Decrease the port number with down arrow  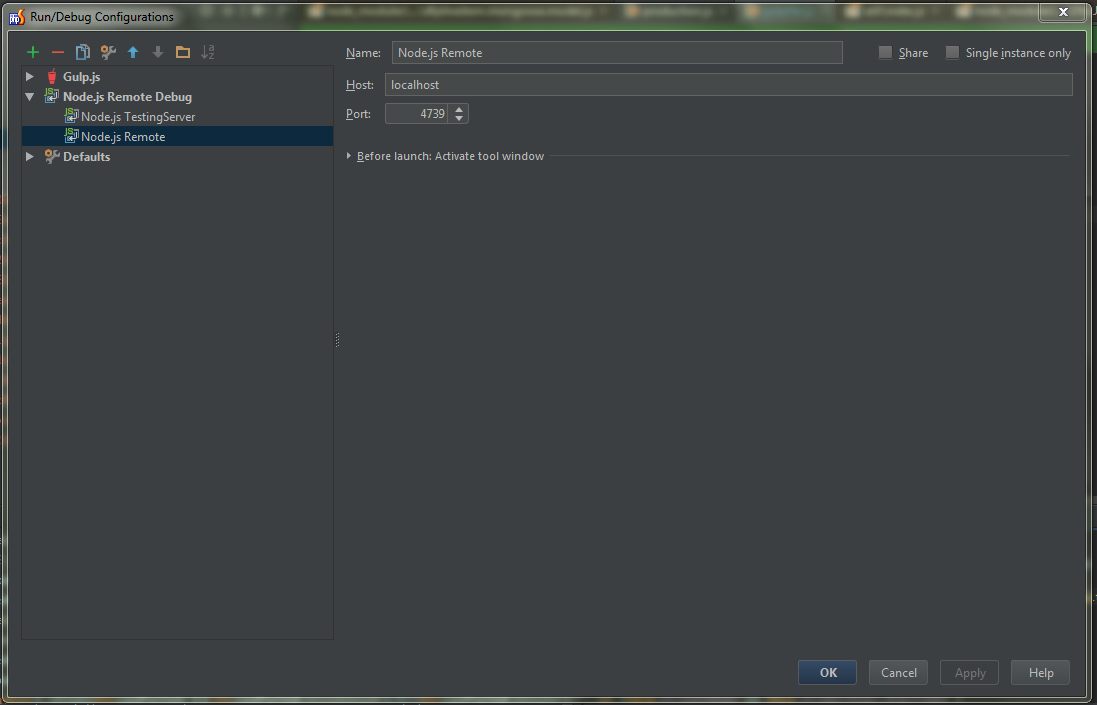tap(459, 118)
